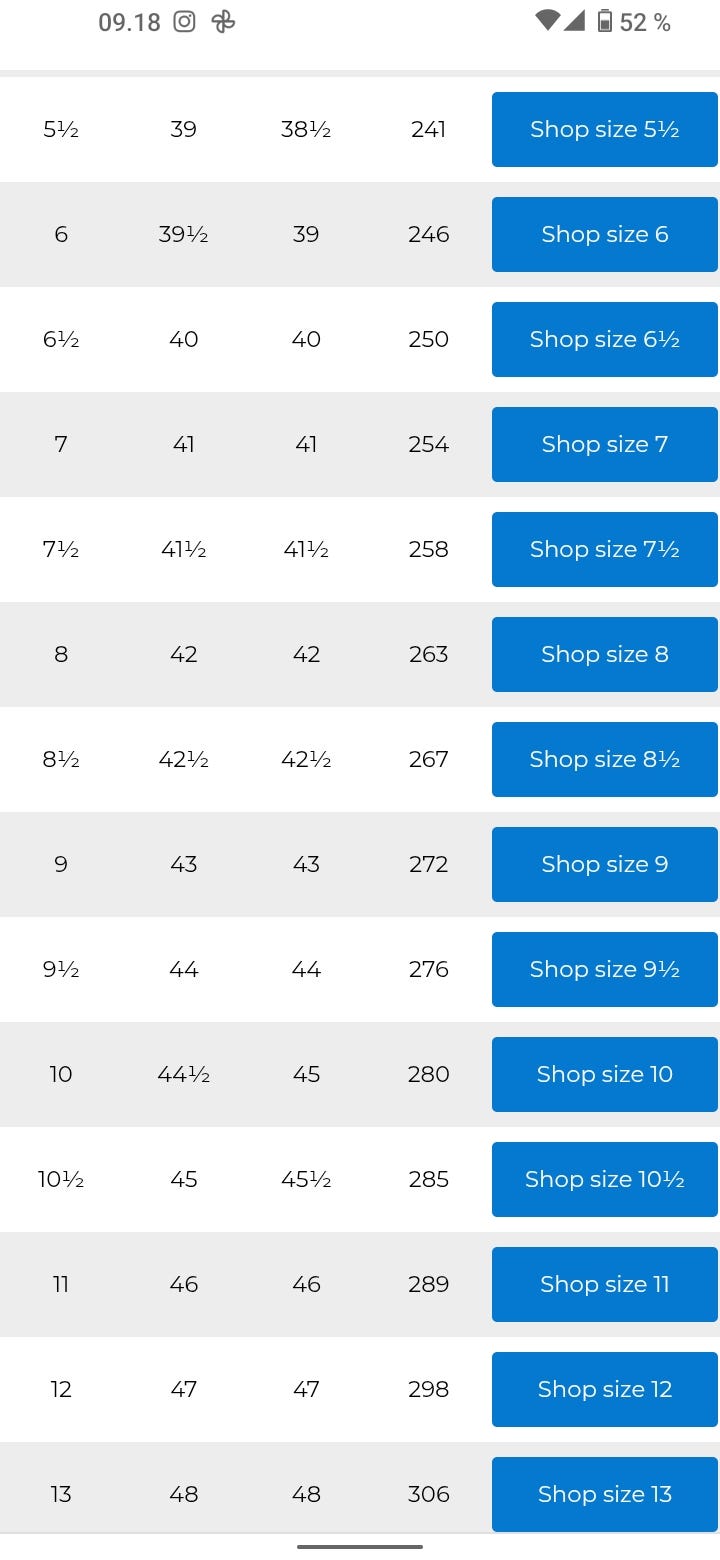Open Shop size 8½
Image resolution: width=720 pixels, height=1560 pixels.
tap(604, 759)
